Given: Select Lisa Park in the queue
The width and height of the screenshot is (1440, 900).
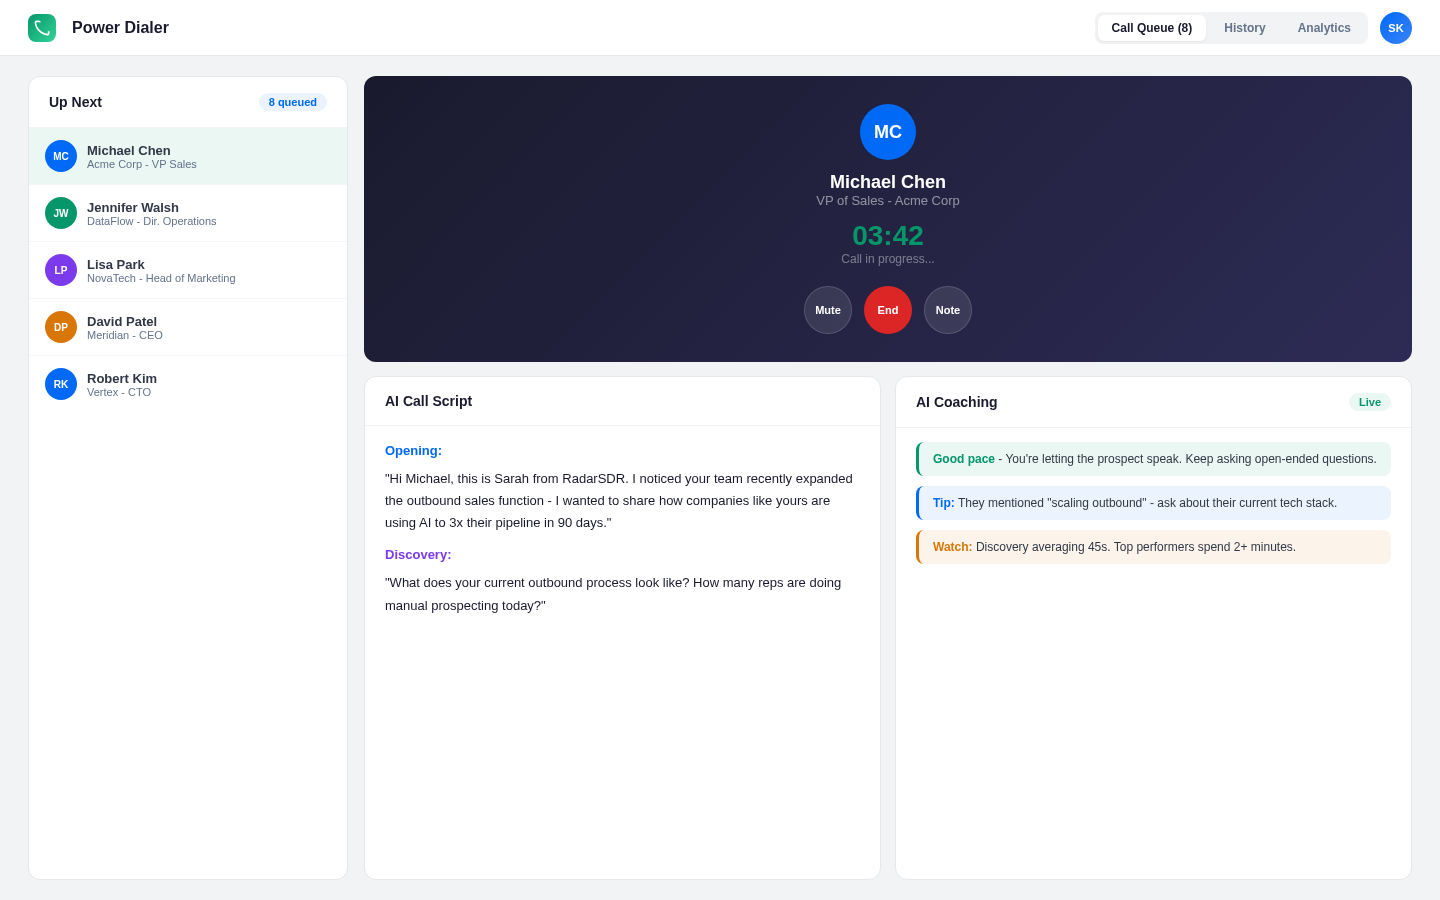Looking at the screenshot, I should (188, 270).
